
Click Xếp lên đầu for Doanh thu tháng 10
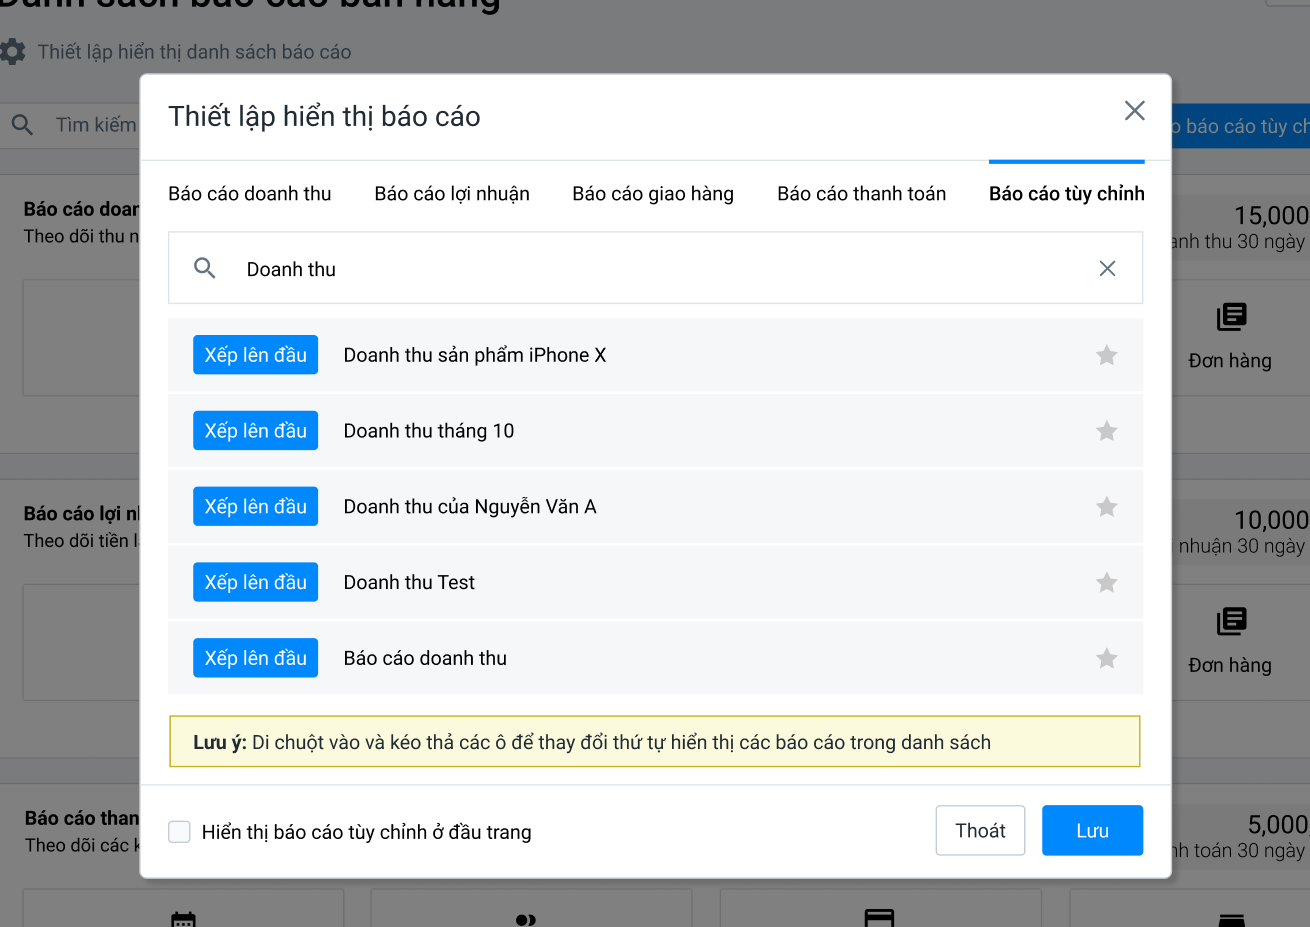tap(256, 431)
